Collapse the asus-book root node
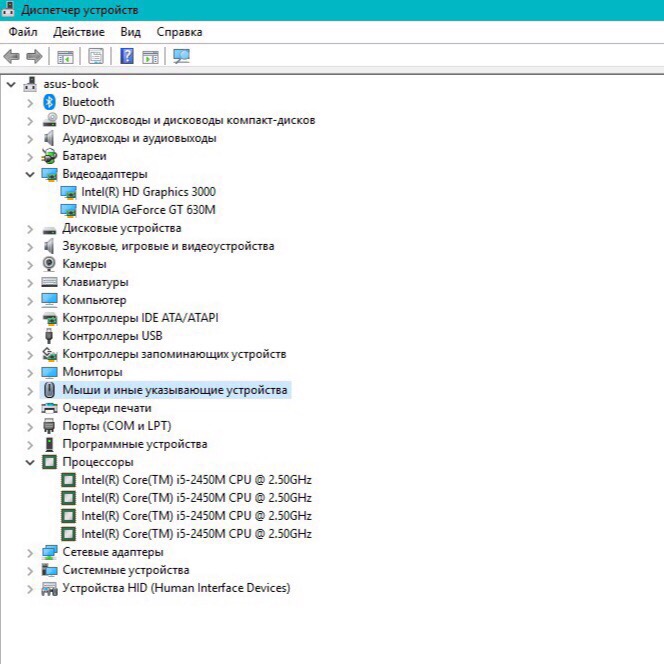Screen dimensions: 664x664 [x=11, y=84]
